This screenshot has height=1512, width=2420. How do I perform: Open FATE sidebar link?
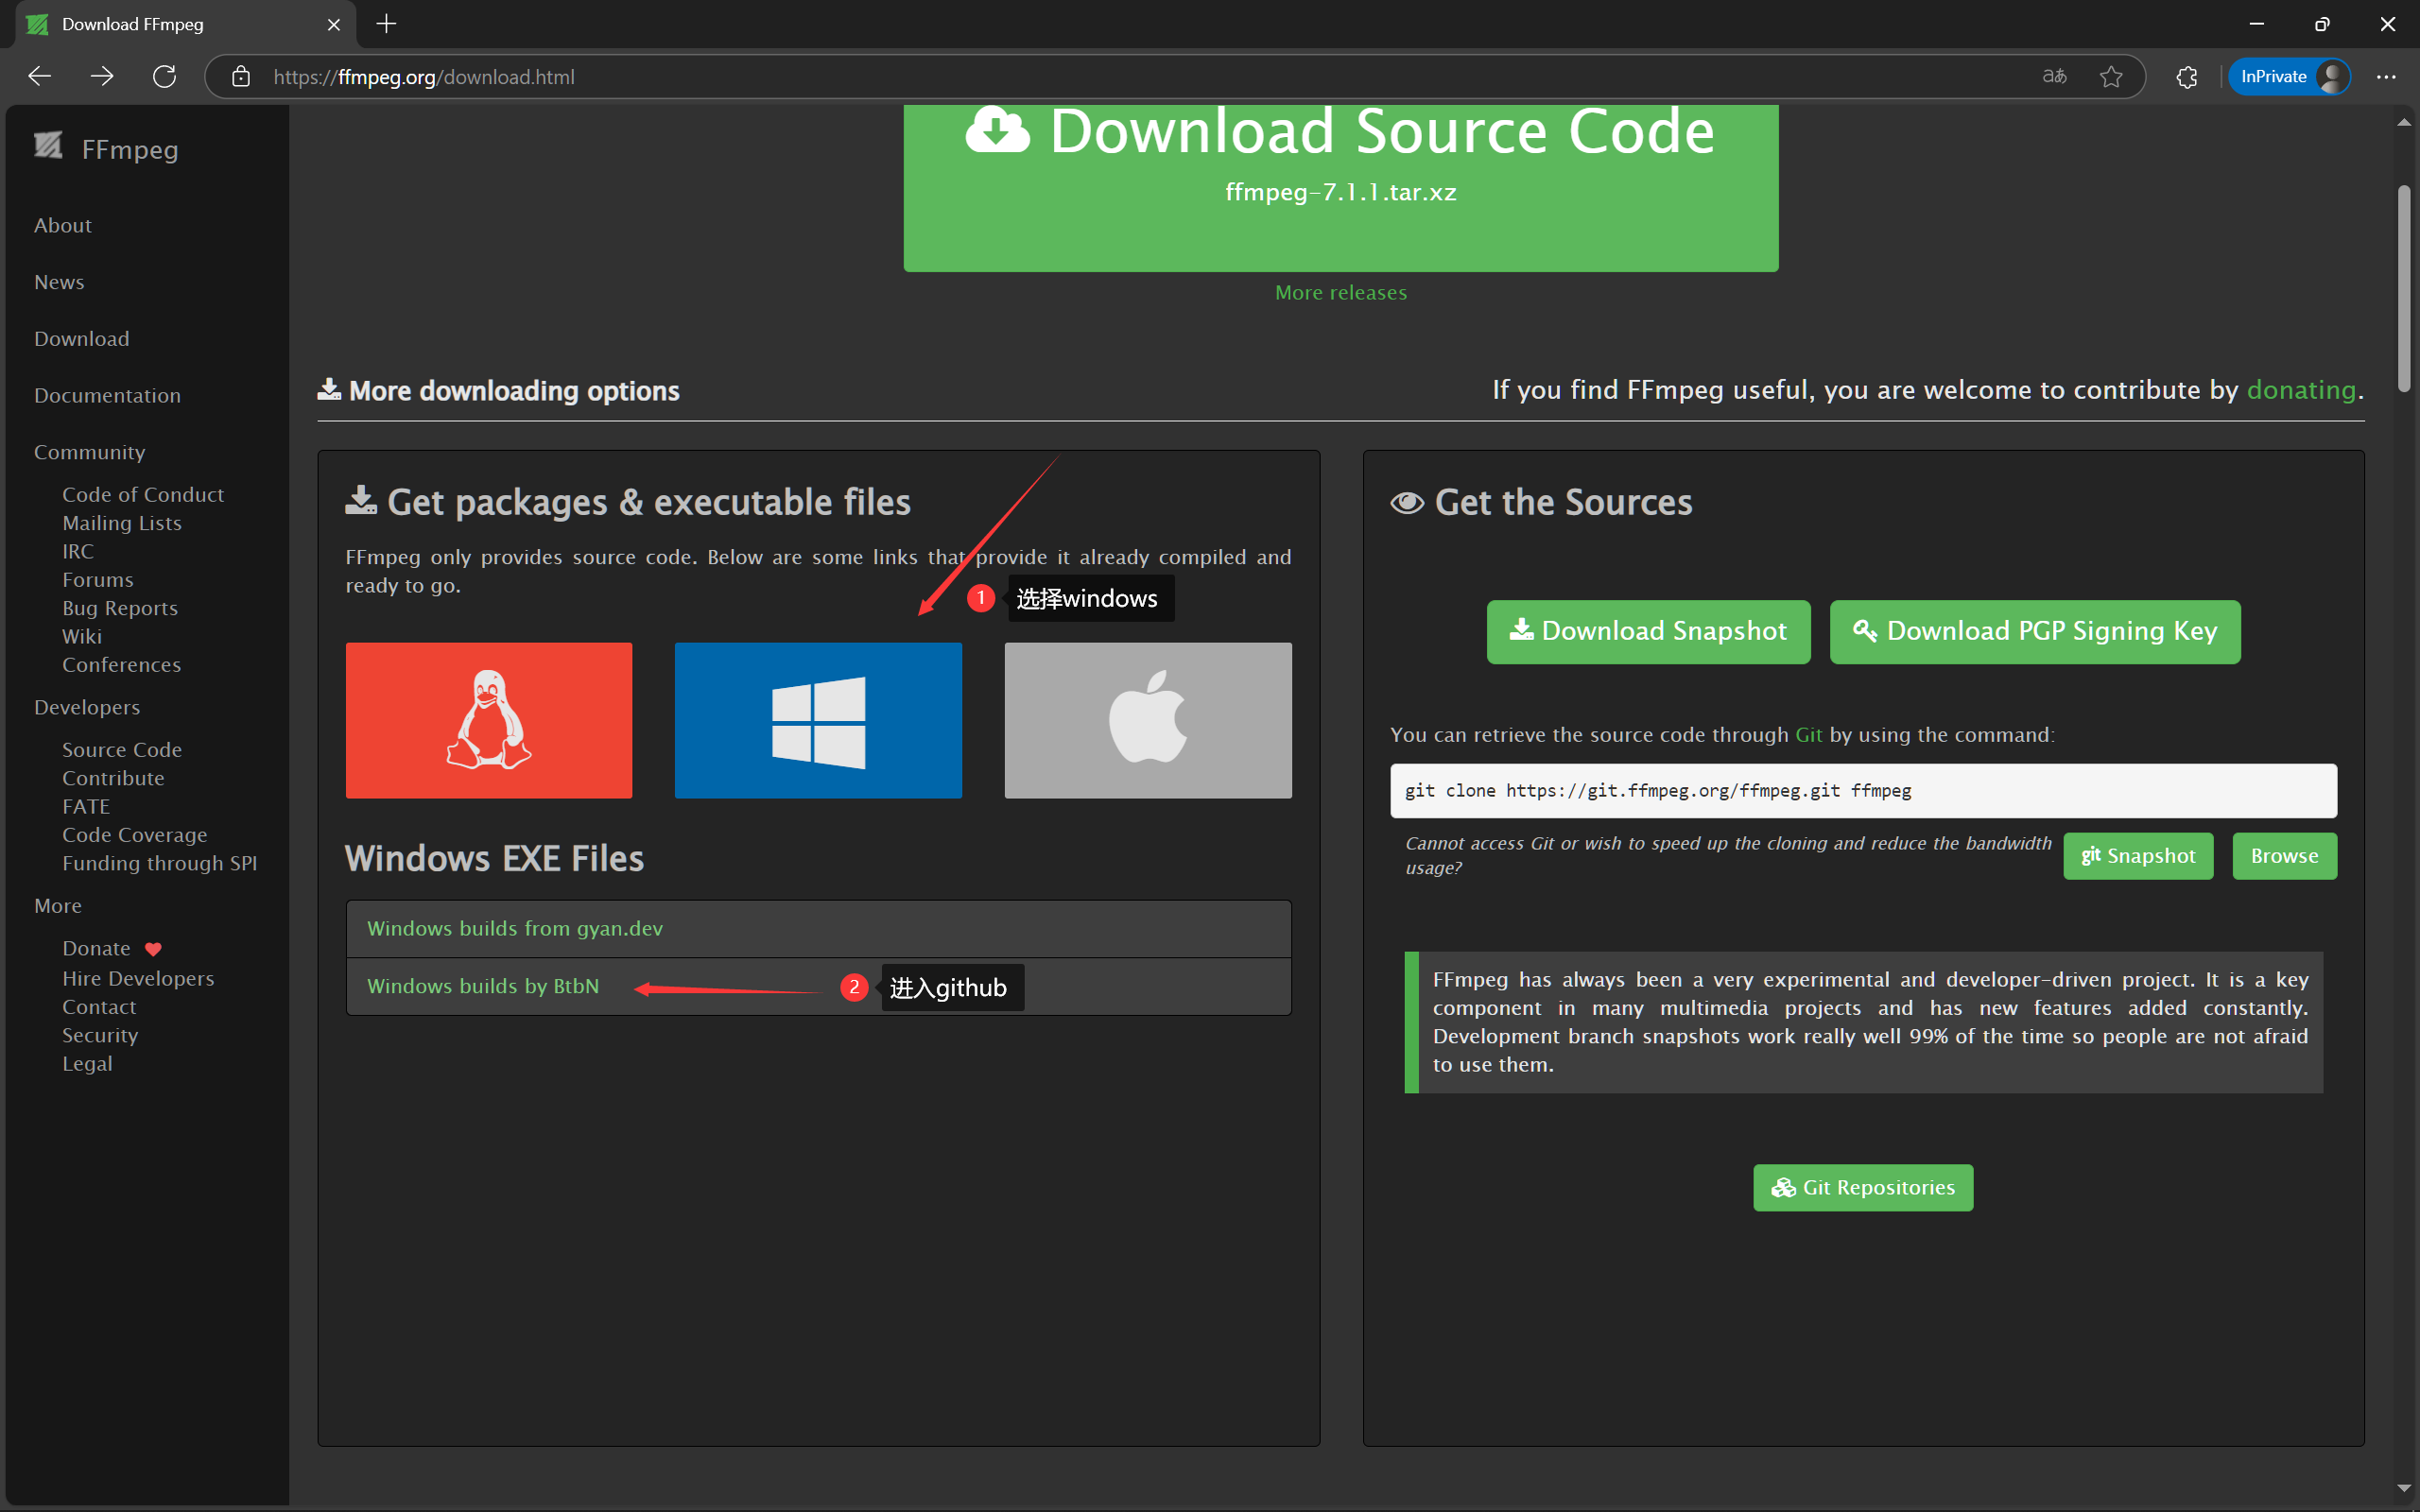point(86,807)
